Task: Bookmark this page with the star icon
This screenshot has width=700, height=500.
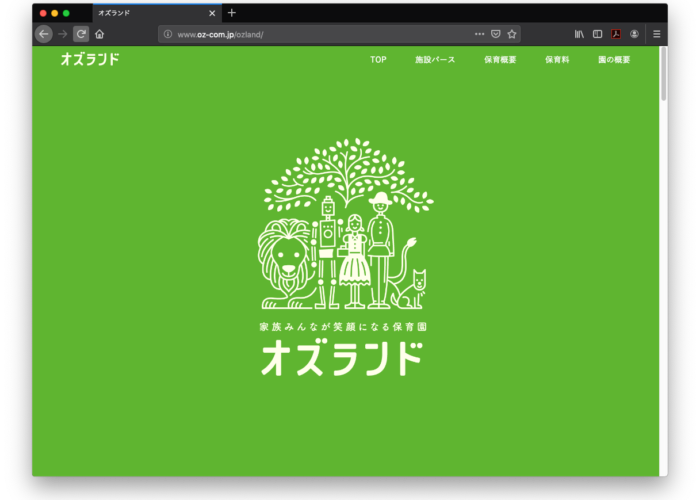Action: pyautogui.click(x=512, y=34)
